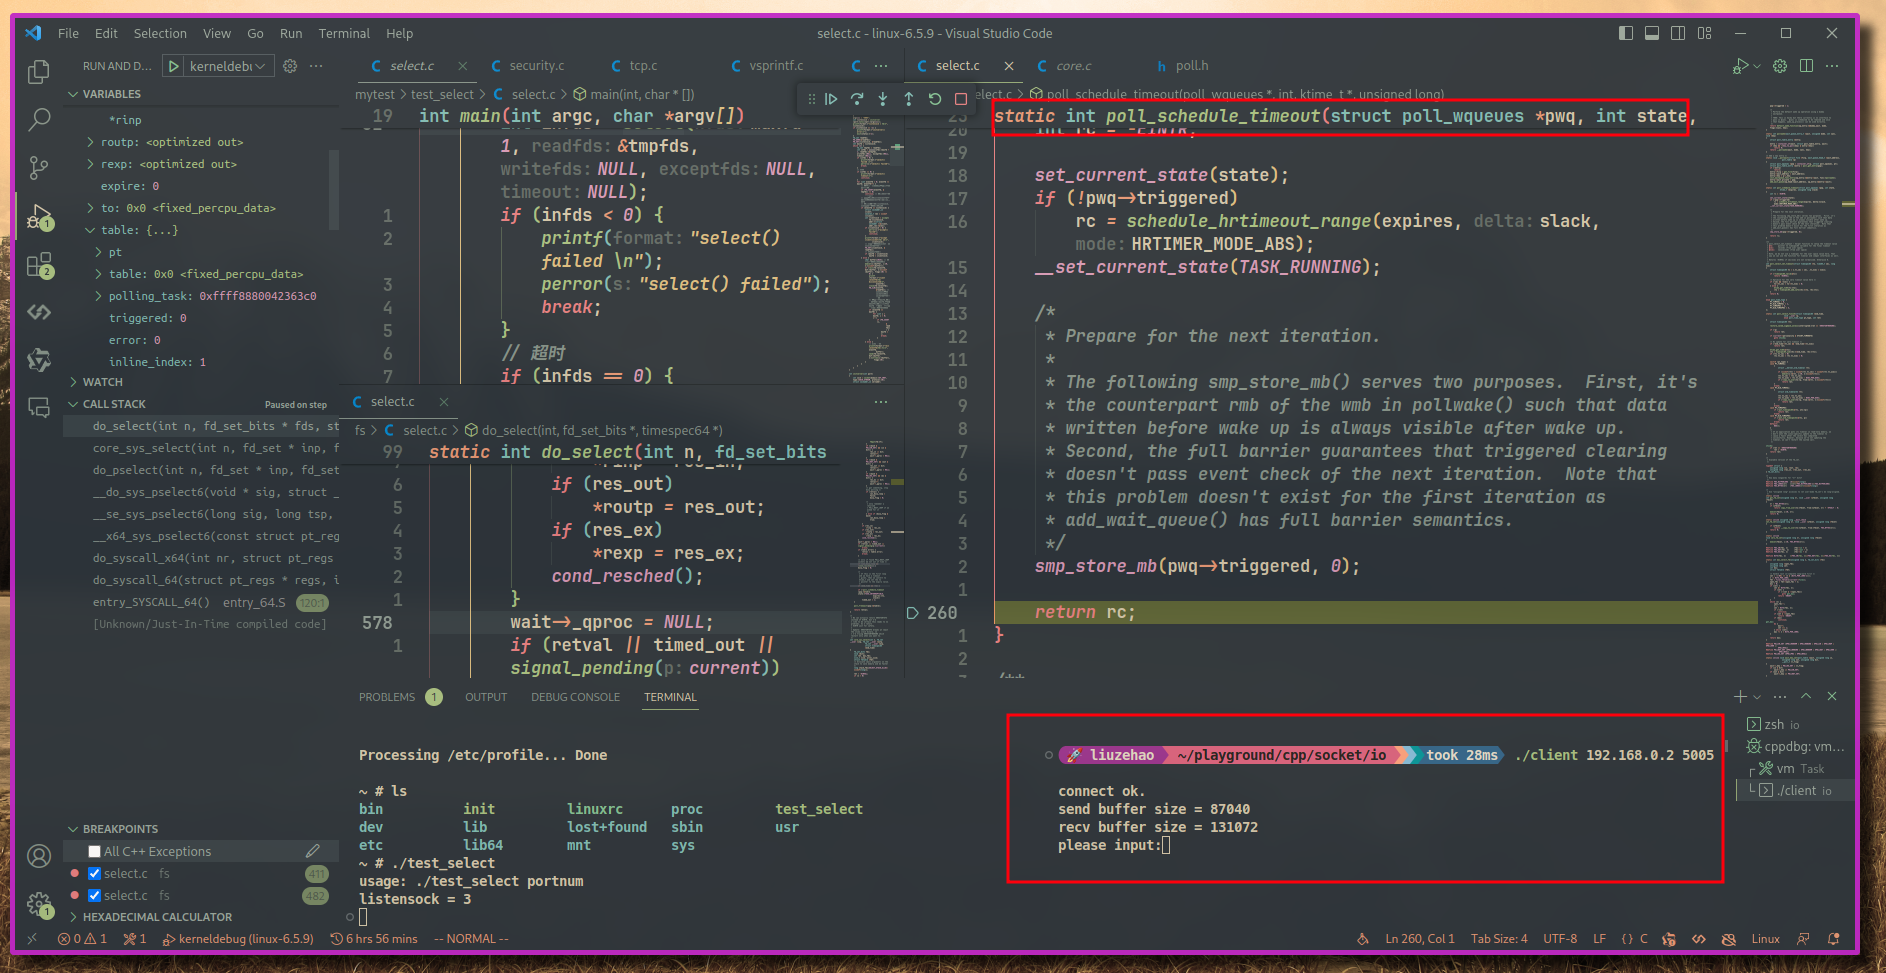
Task: Open the new terminal launch profile dropdown
Action: tap(1757, 696)
